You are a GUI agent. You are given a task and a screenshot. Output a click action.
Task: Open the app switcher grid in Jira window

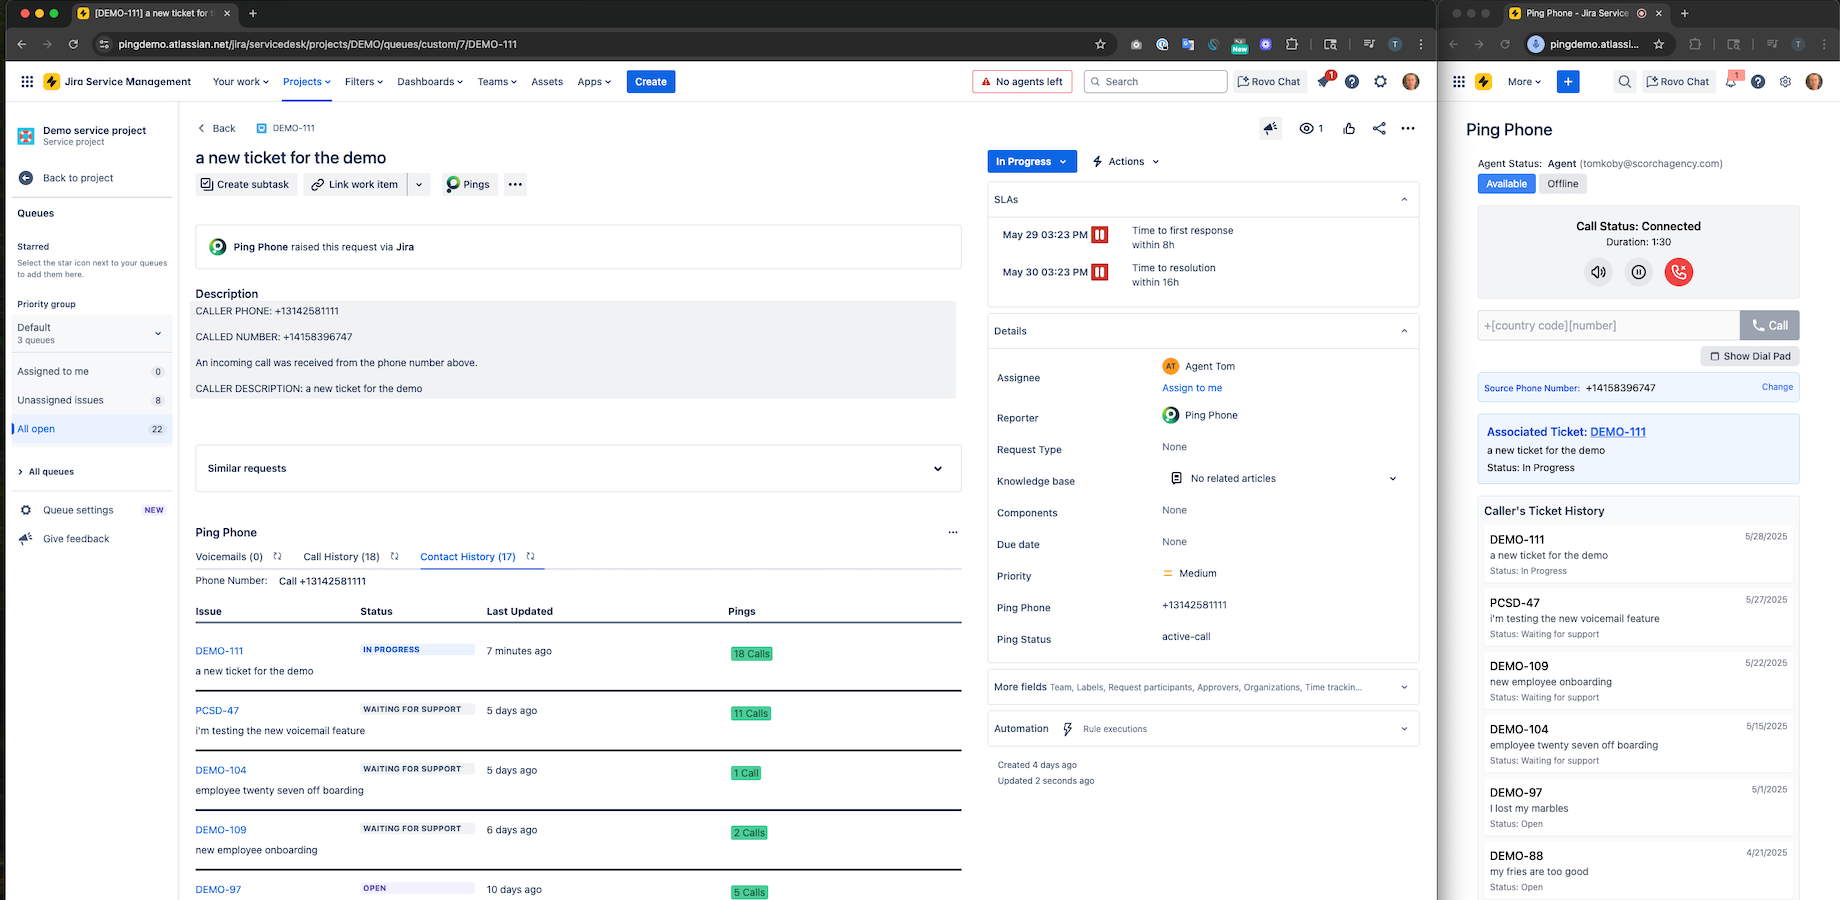click(x=27, y=82)
